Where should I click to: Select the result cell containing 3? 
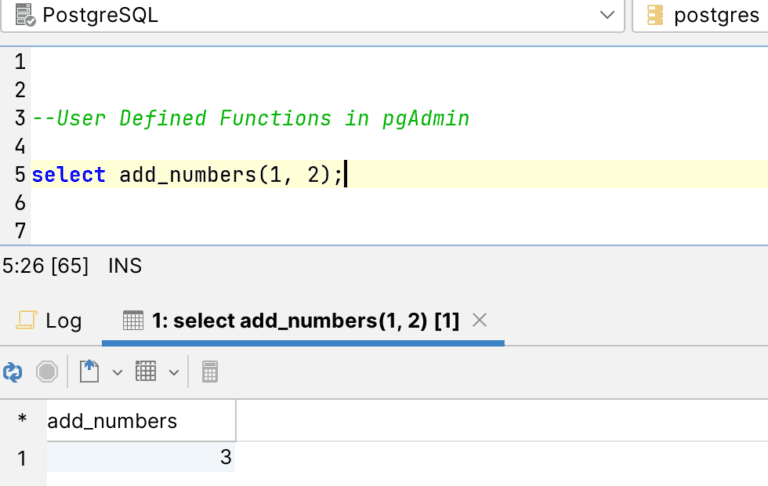pos(140,457)
